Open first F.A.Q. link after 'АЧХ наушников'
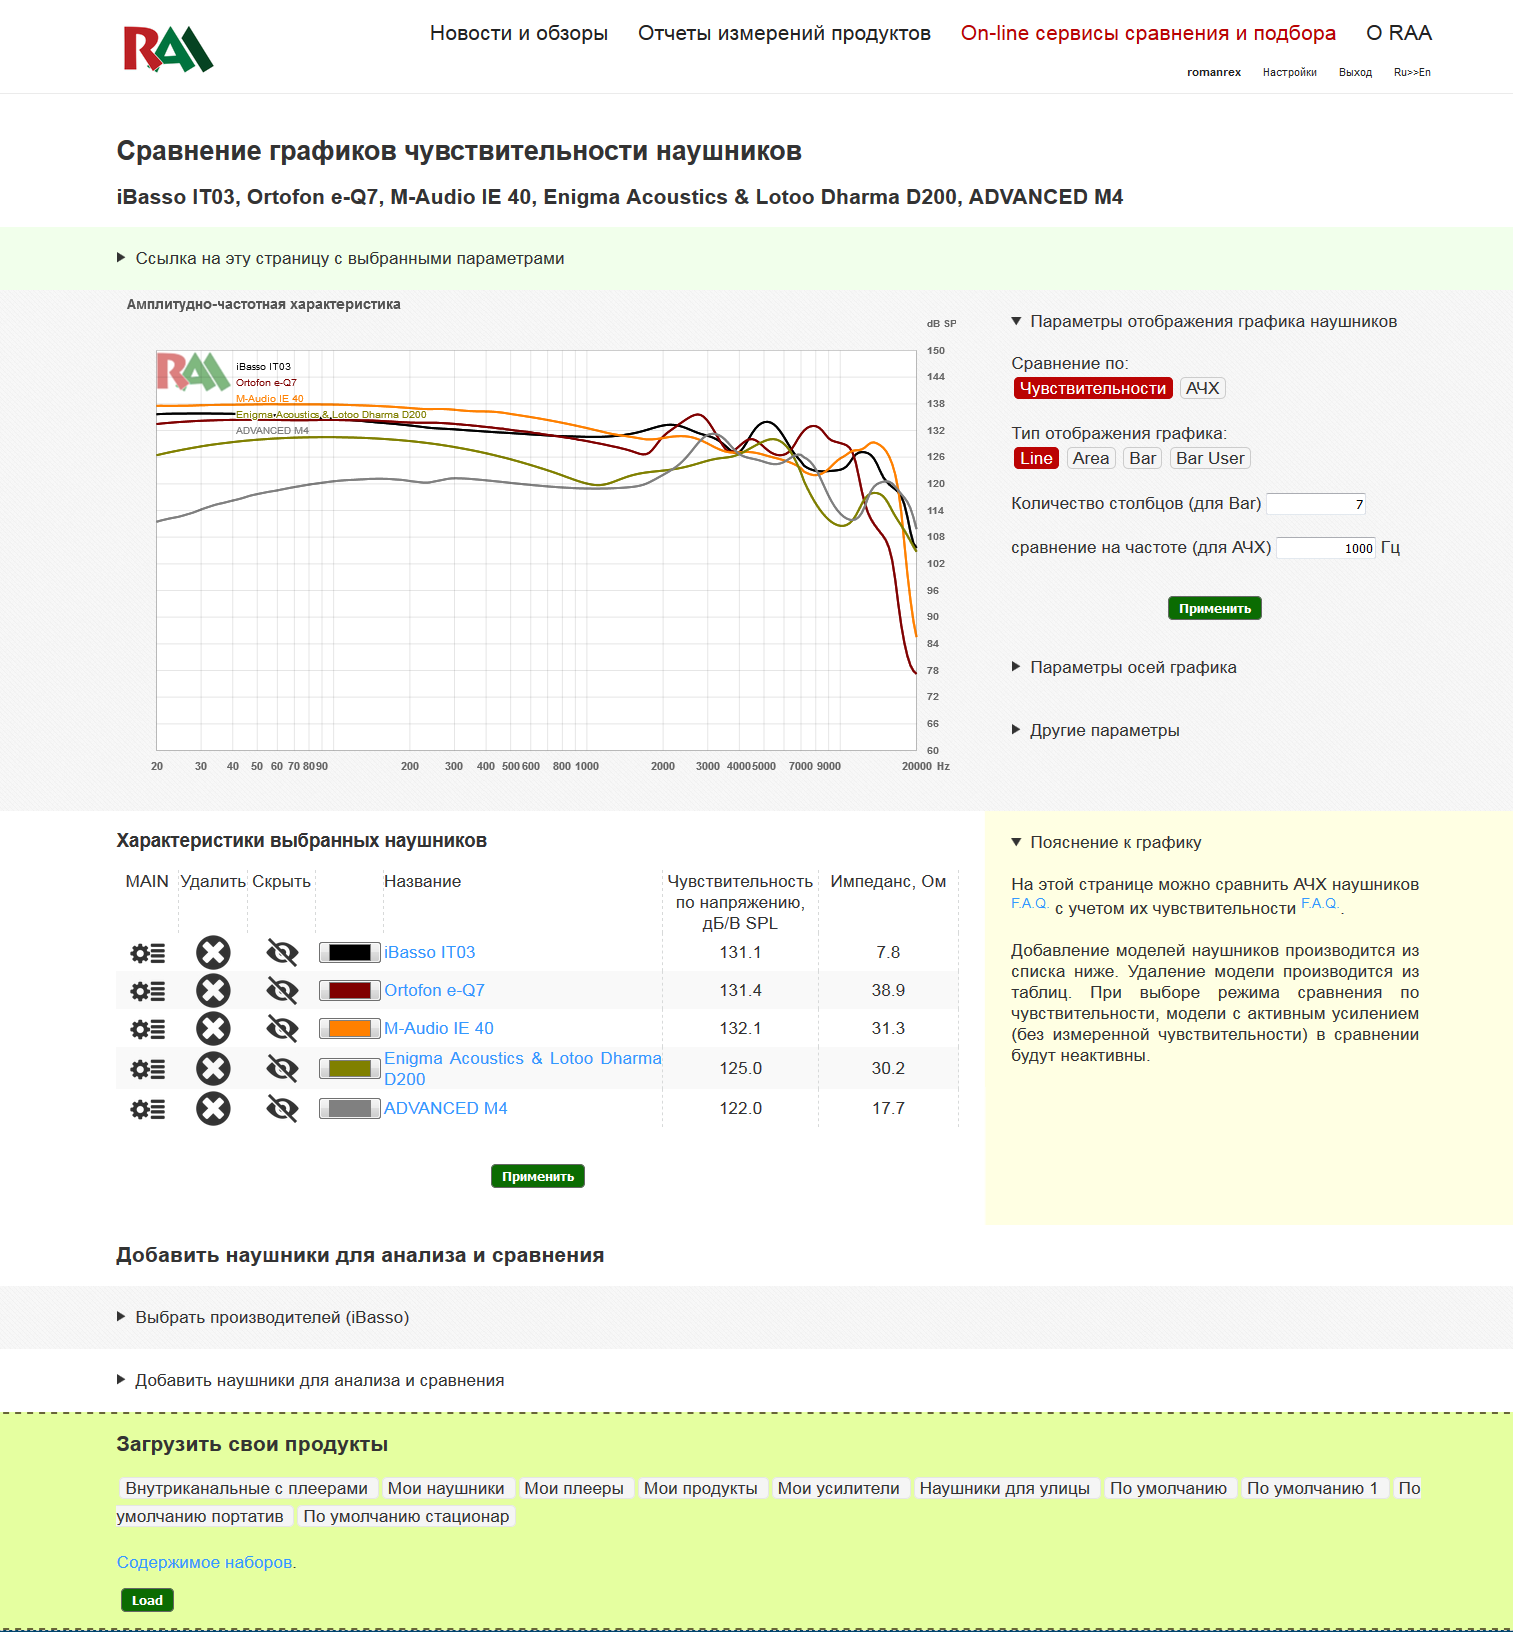 [1029, 903]
